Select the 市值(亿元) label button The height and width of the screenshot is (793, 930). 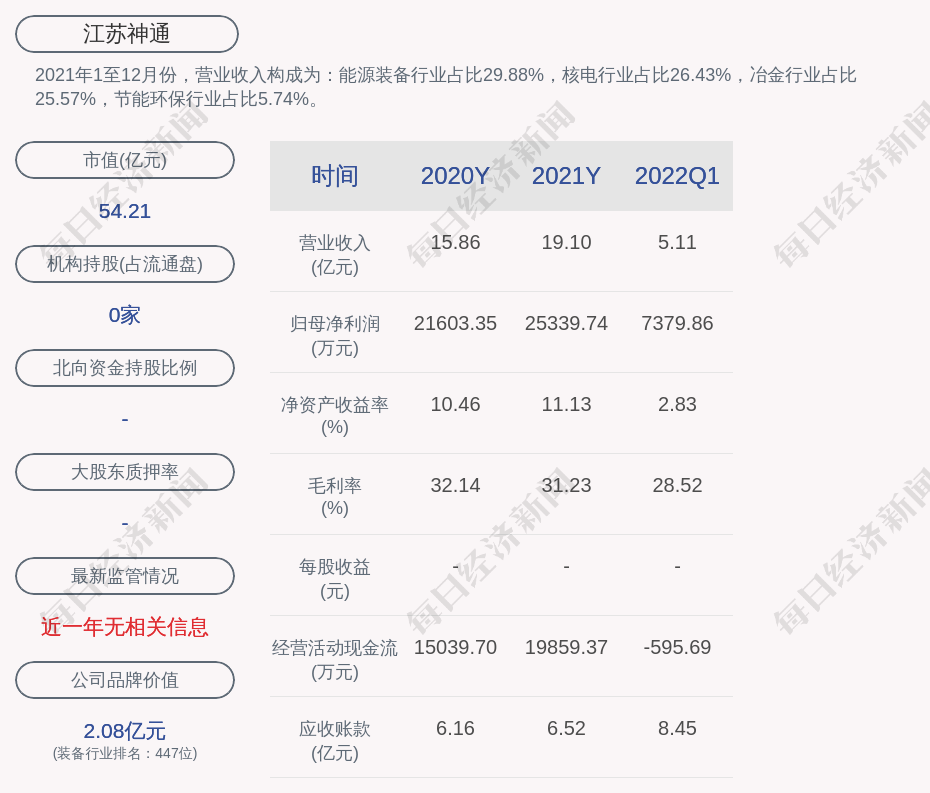(125, 160)
